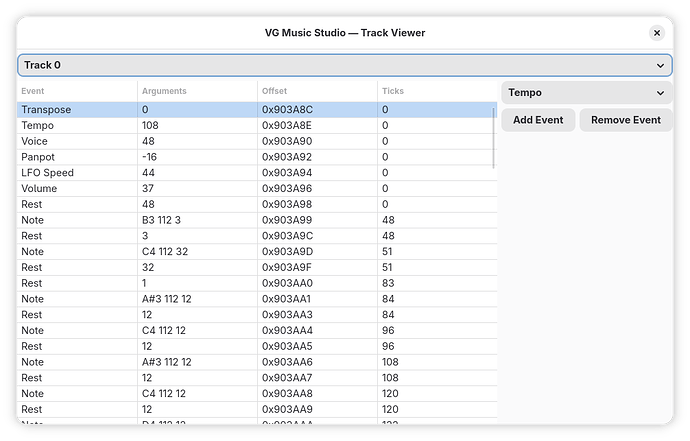Close the Track Viewer window
This screenshot has height=441, width=690.
pyautogui.click(x=657, y=33)
